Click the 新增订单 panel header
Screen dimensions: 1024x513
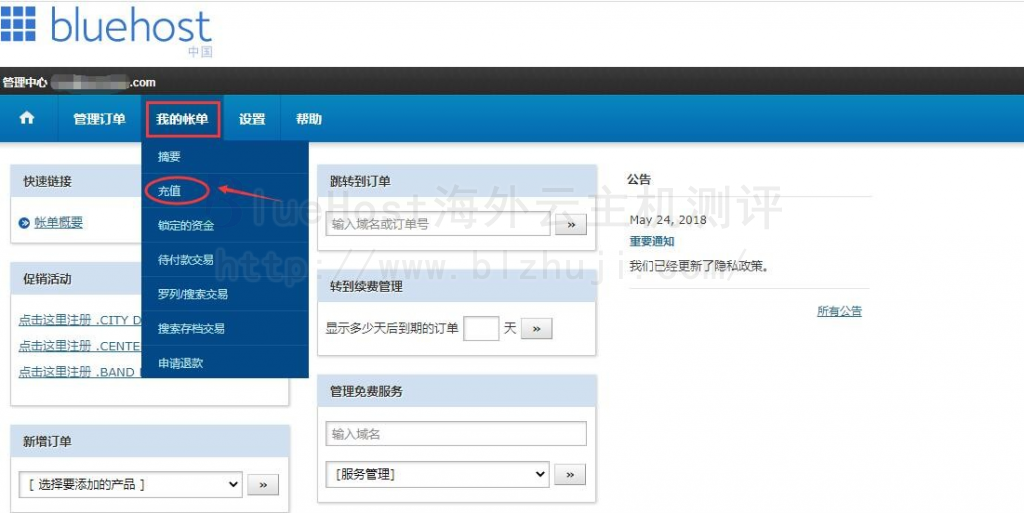(150, 441)
